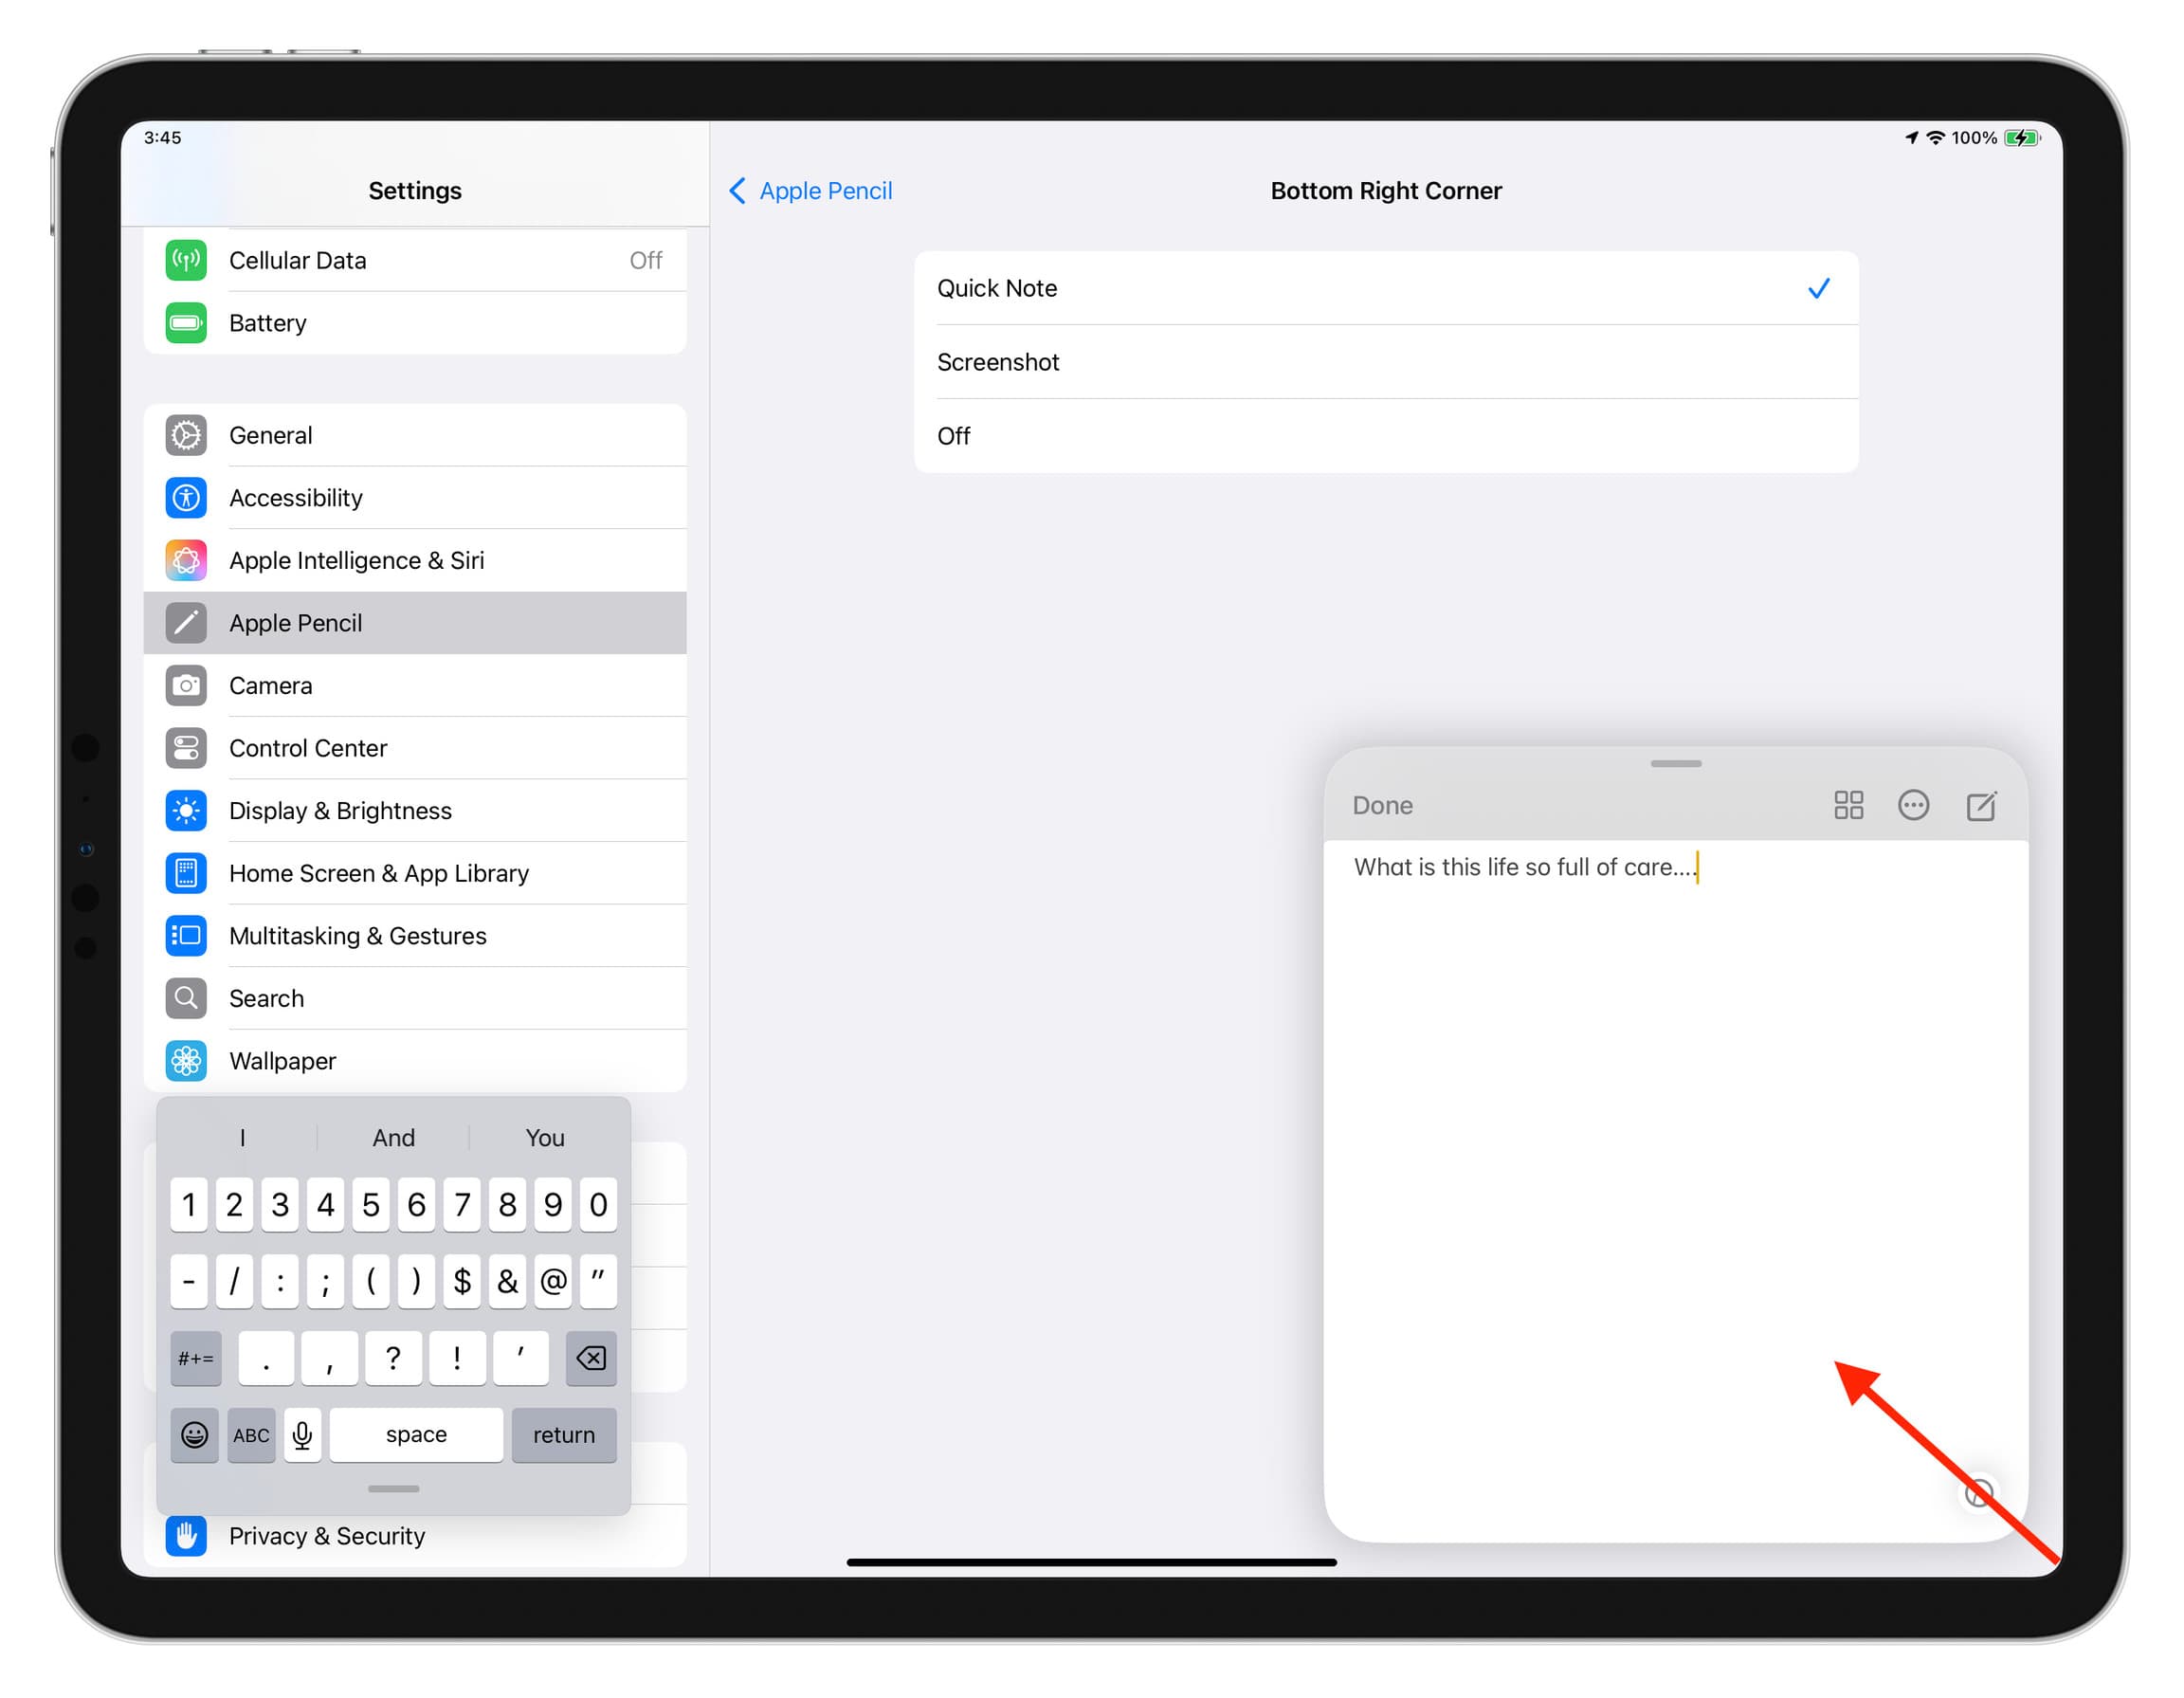
Task: Select the Quick Note option
Action: [1383, 287]
